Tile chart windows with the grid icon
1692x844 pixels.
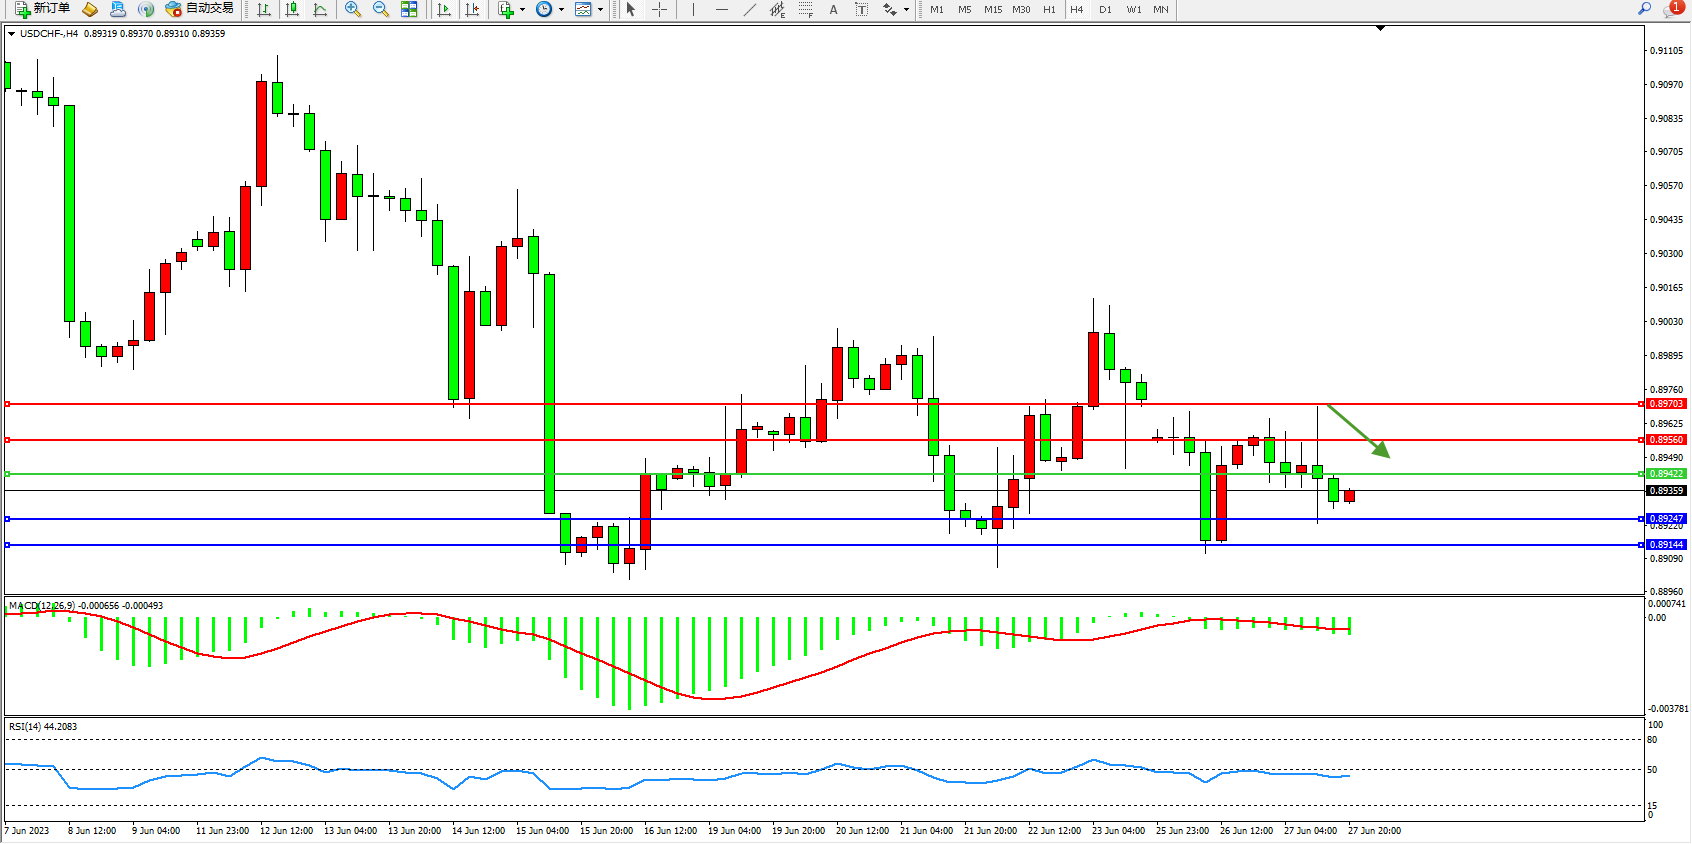[x=409, y=10]
